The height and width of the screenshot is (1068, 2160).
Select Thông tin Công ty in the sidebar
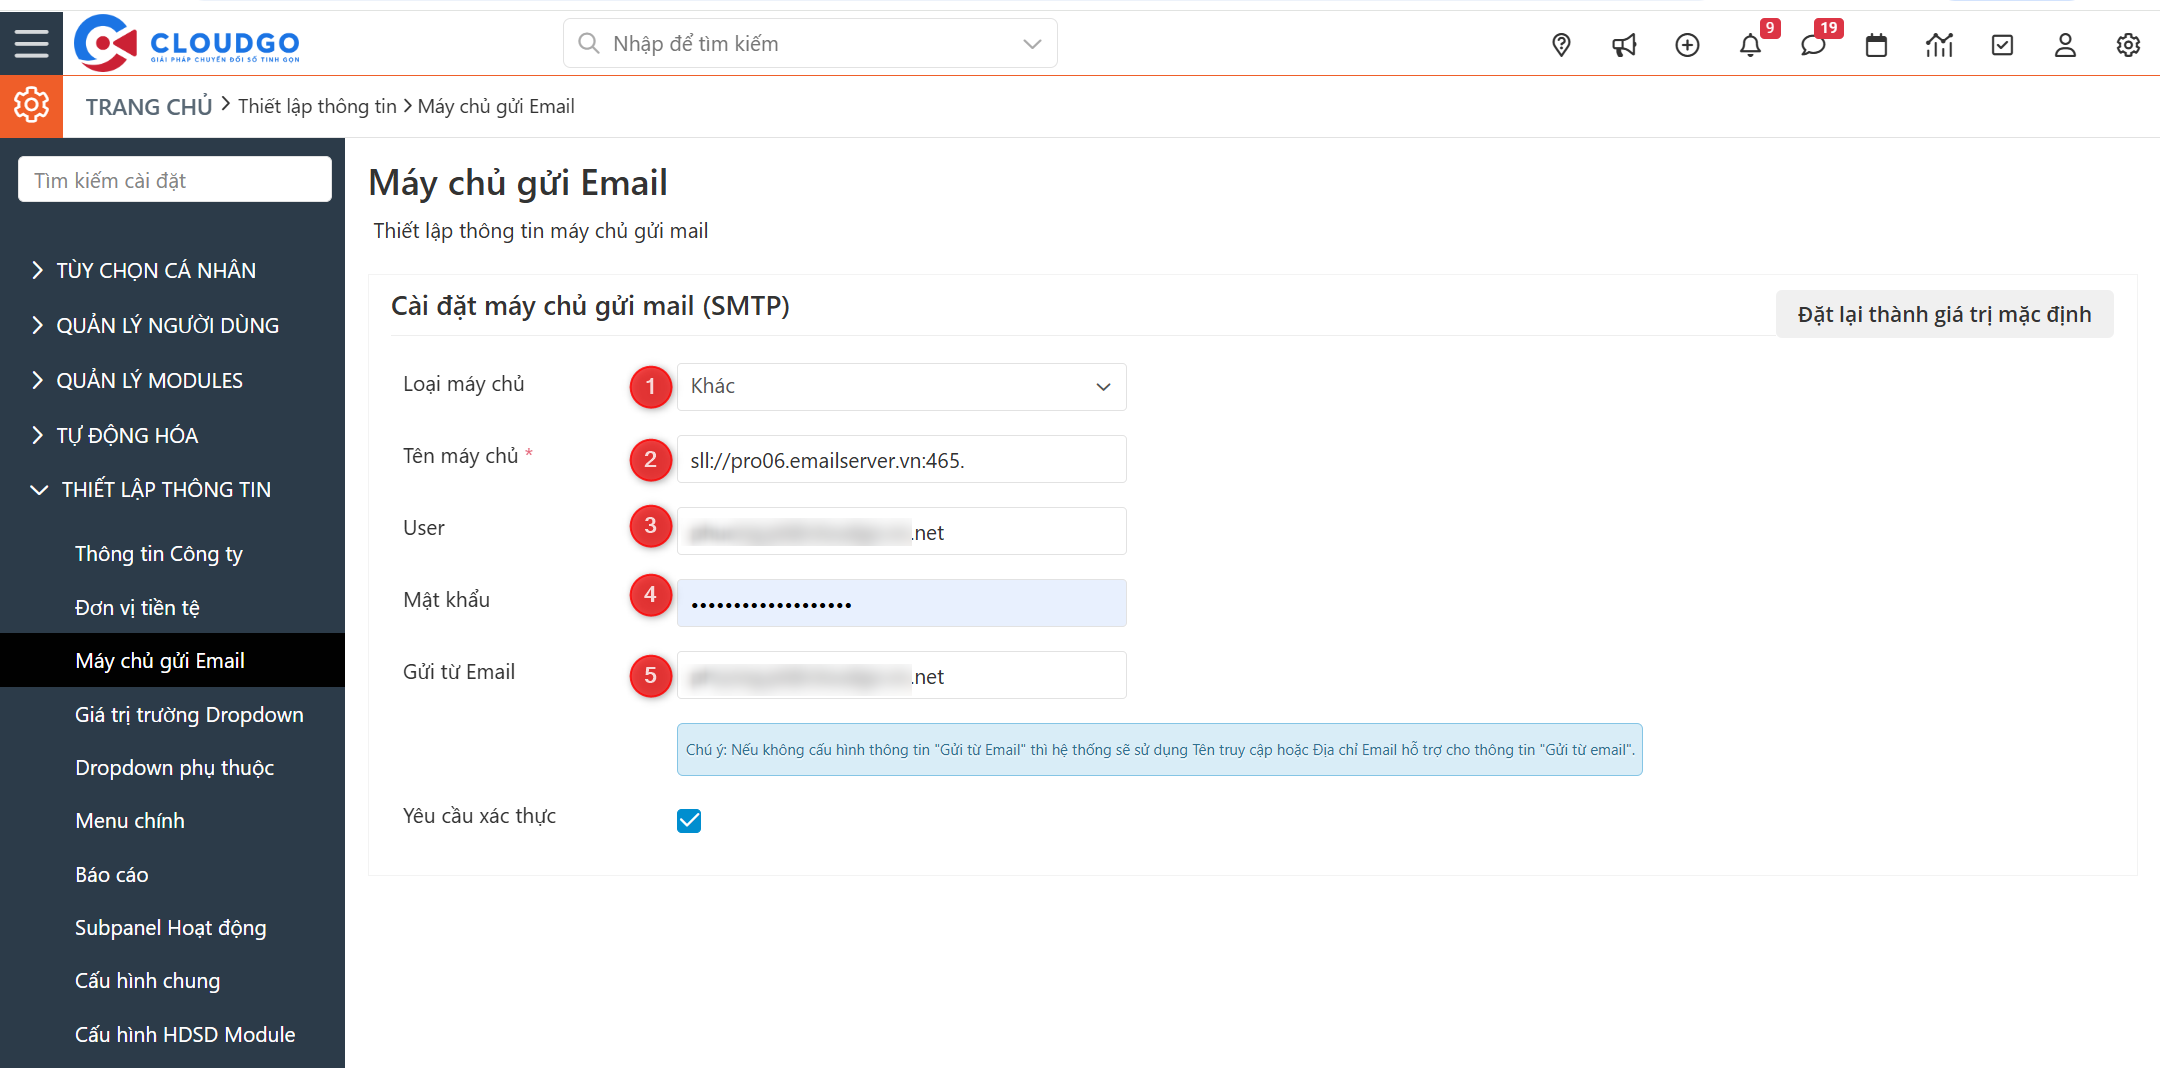pyautogui.click(x=158, y=553)
